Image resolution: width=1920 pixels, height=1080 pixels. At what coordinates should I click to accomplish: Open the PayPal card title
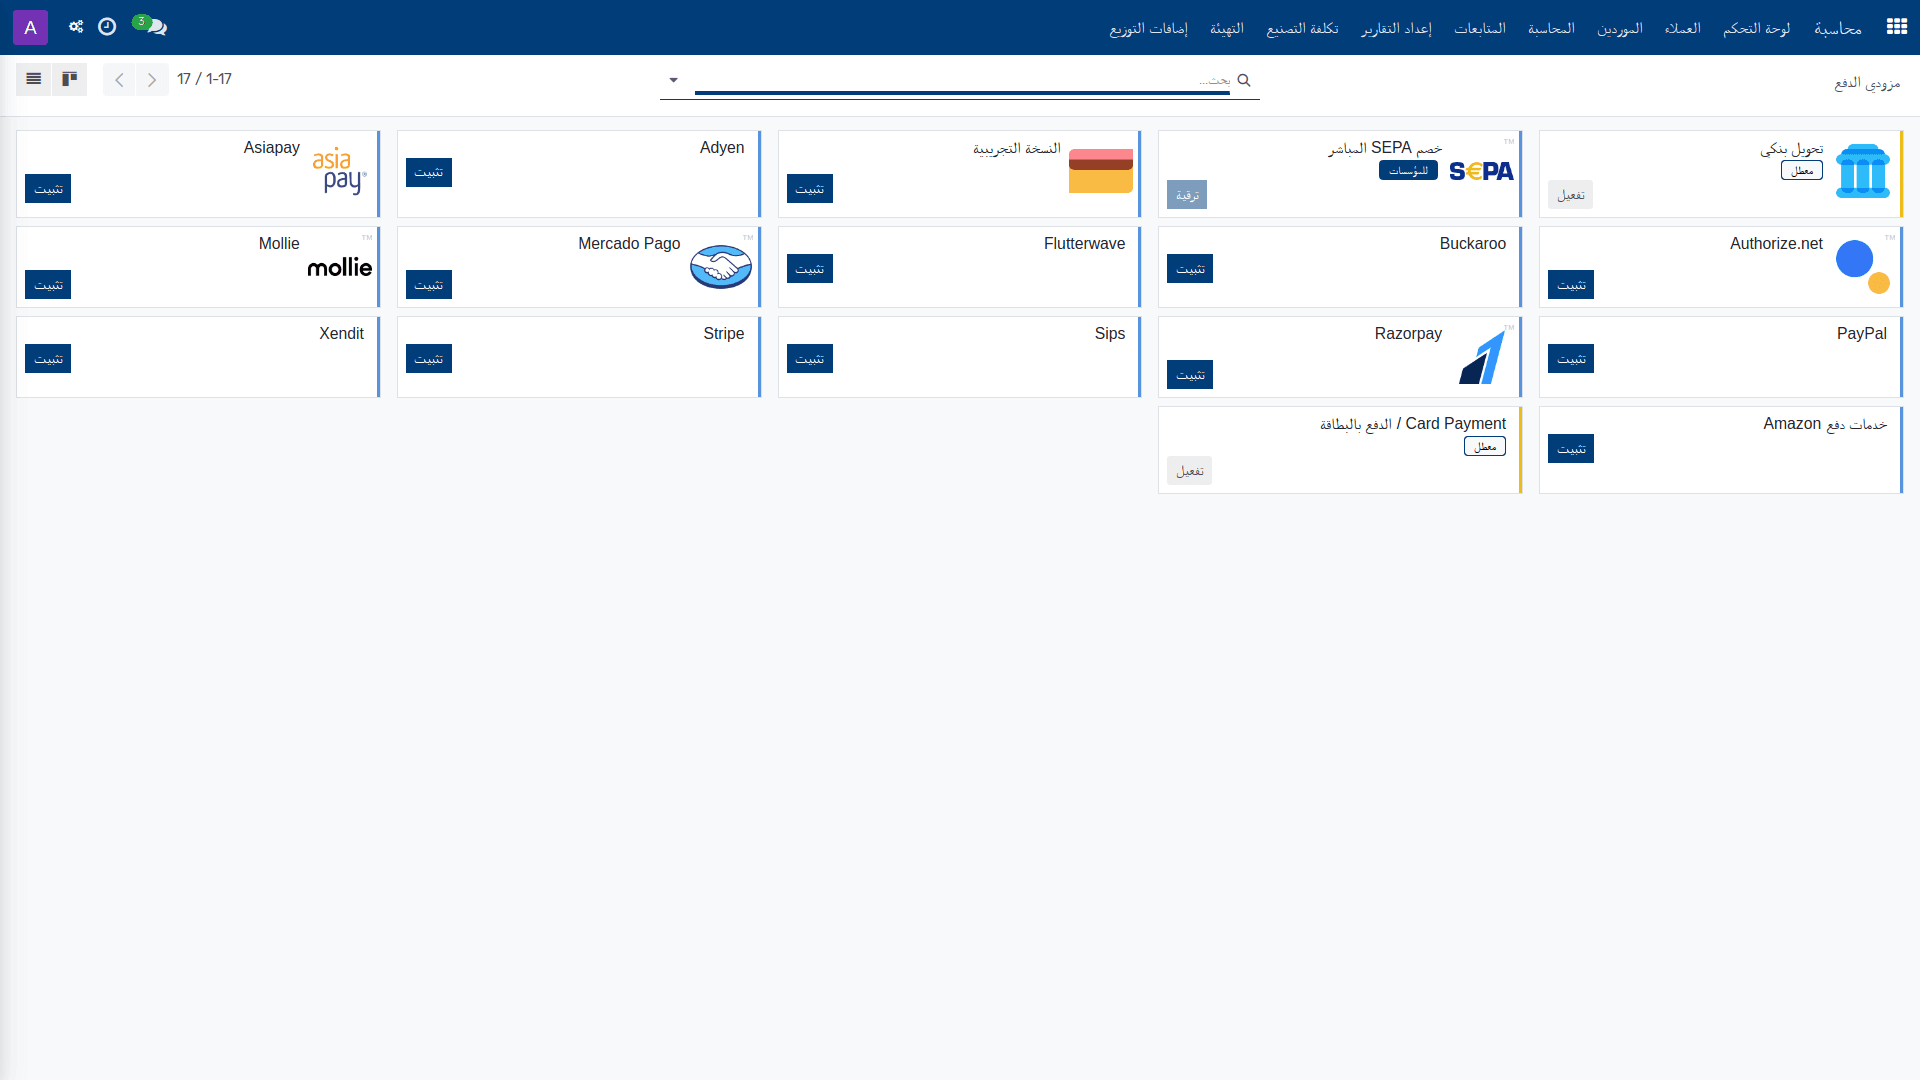[1862, 333]
